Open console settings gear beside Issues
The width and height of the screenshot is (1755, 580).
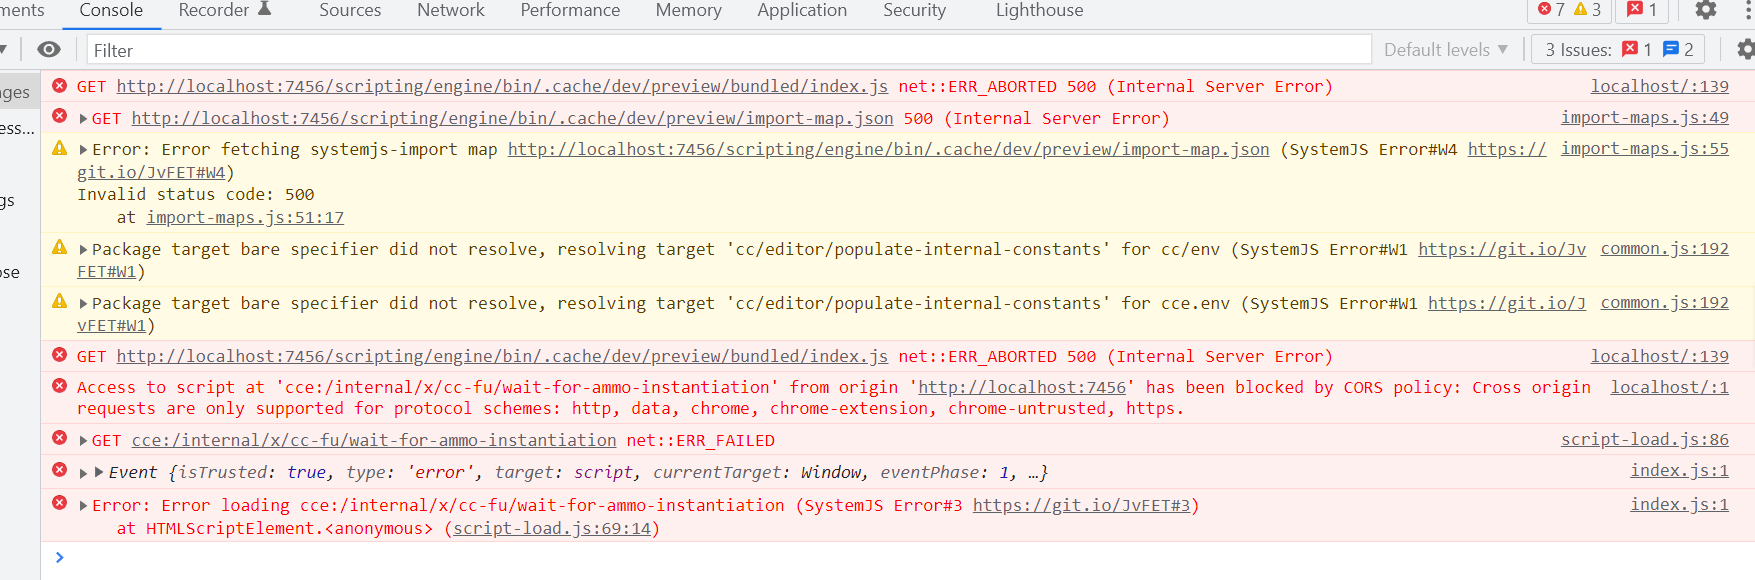1745,49
